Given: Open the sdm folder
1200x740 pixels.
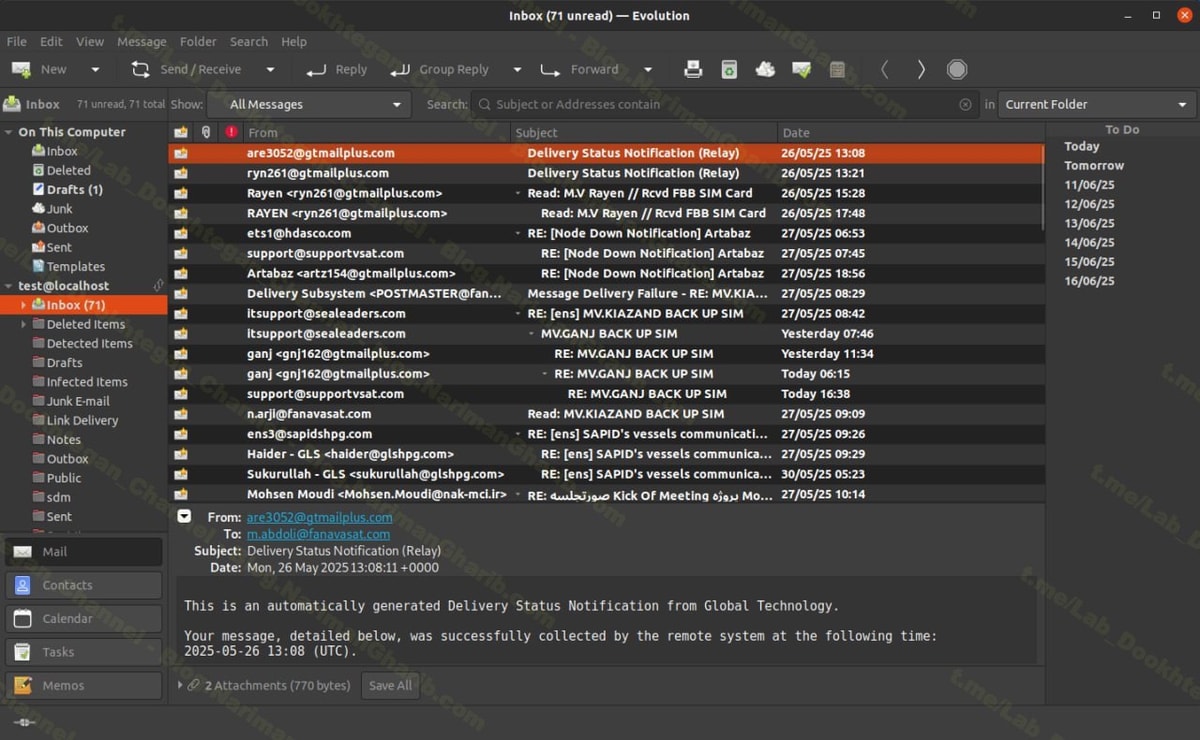Looking at the screenshot, I should point(58,497).
